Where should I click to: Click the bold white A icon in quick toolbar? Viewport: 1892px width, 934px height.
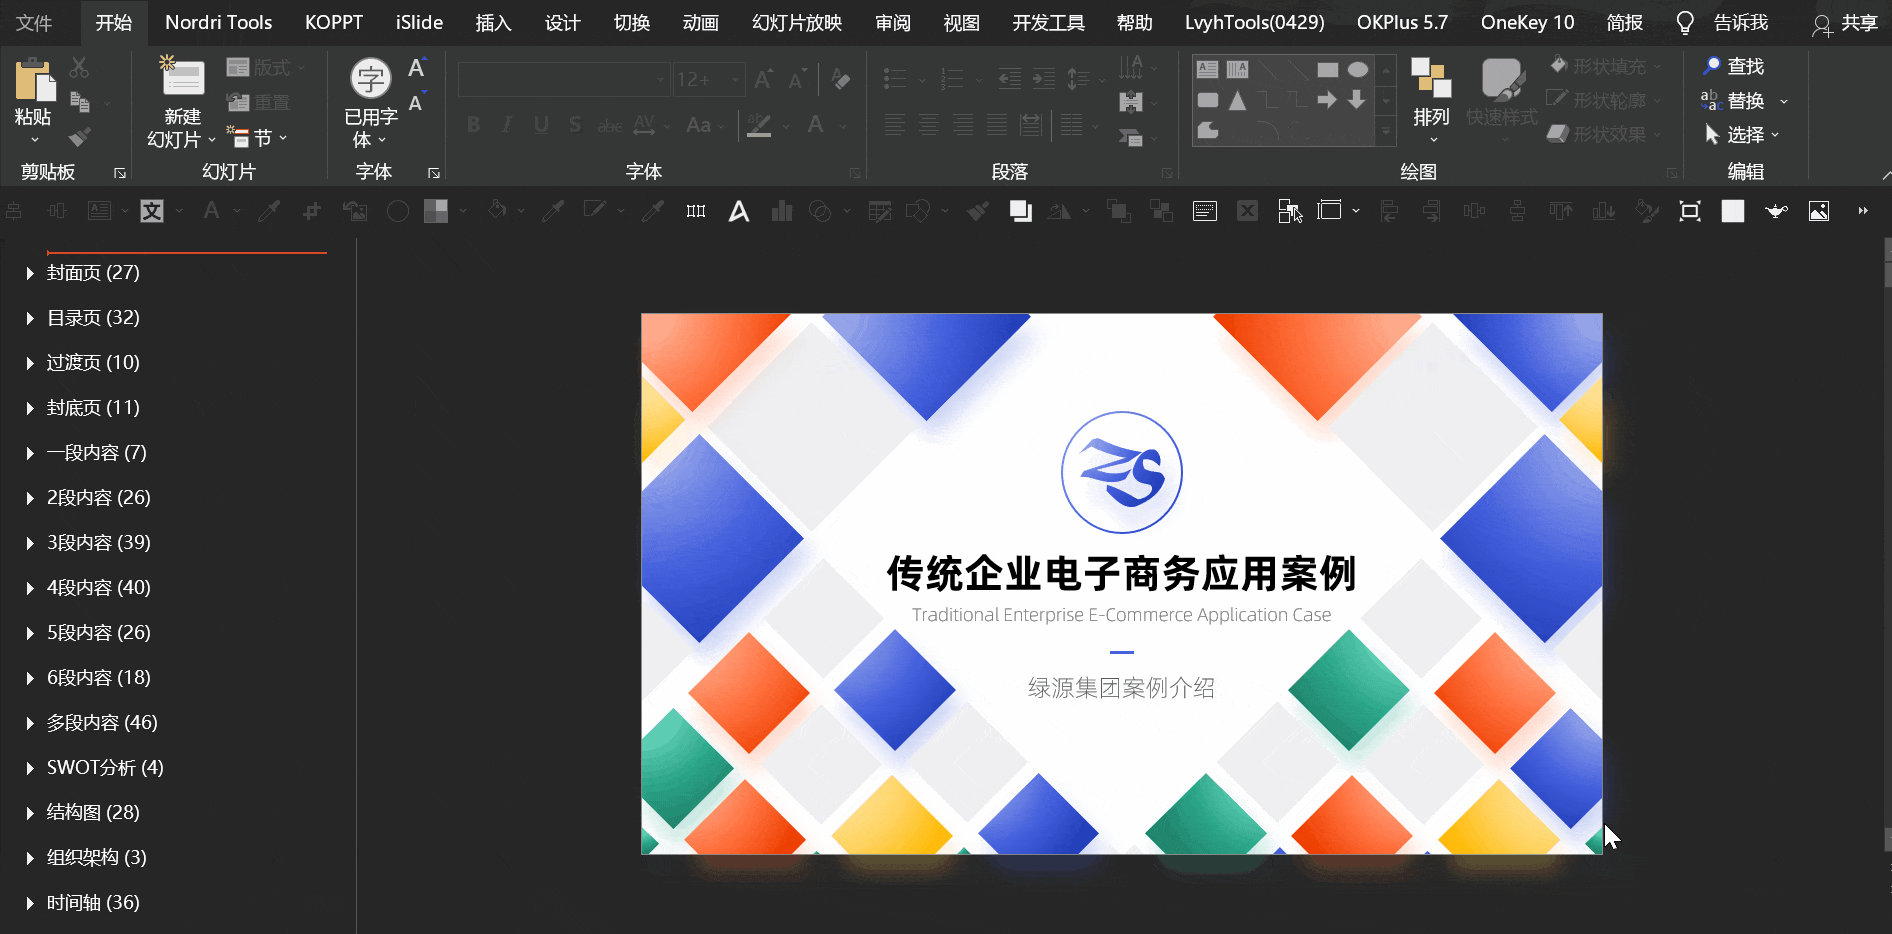739,211
